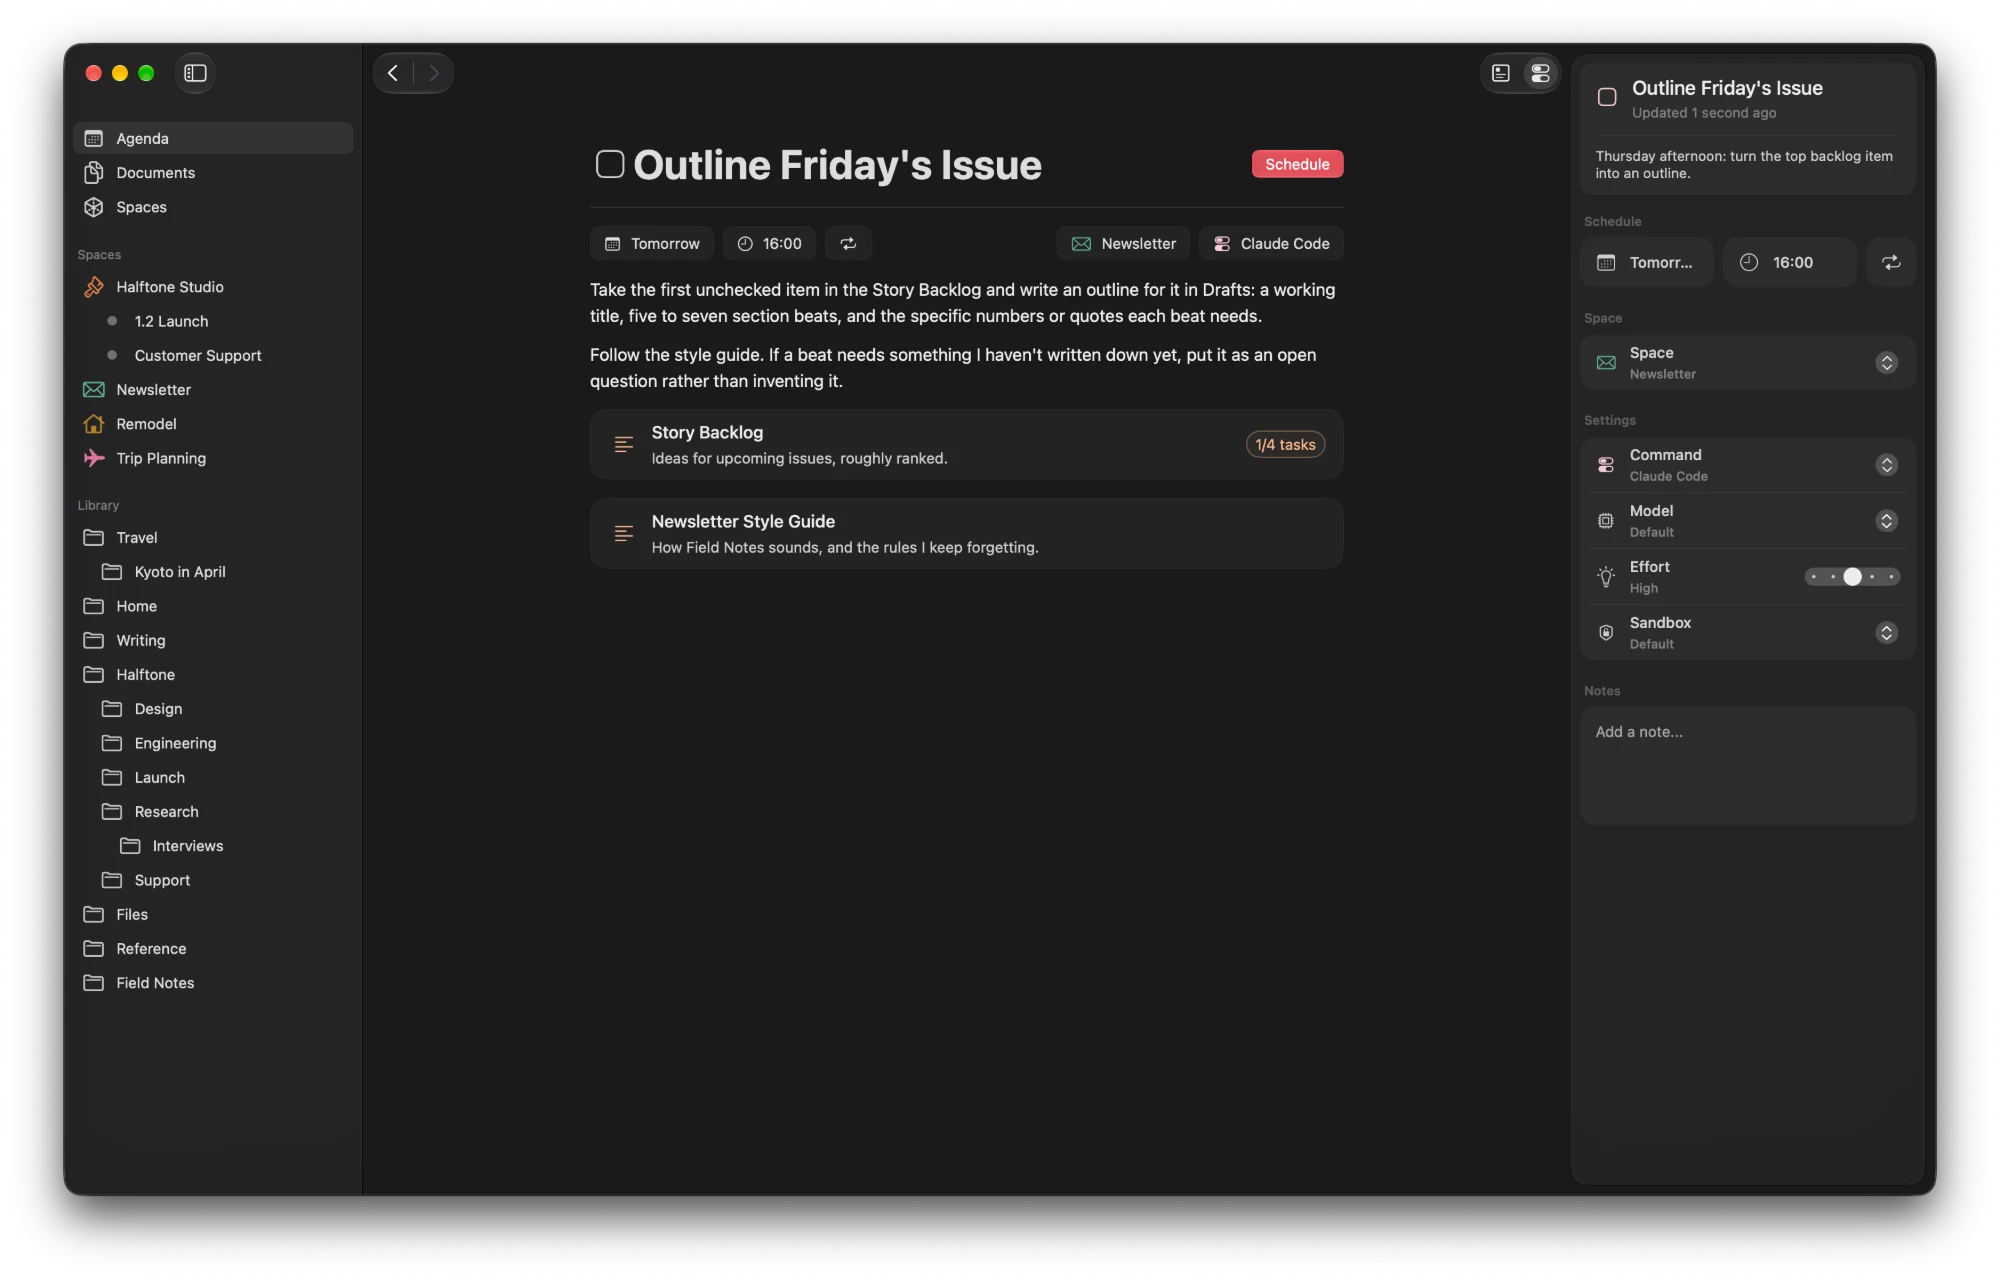Toggle the inspector panel icon in the toolbar
This screenshot has height=1280, width=2000.
coord(1540,73)
